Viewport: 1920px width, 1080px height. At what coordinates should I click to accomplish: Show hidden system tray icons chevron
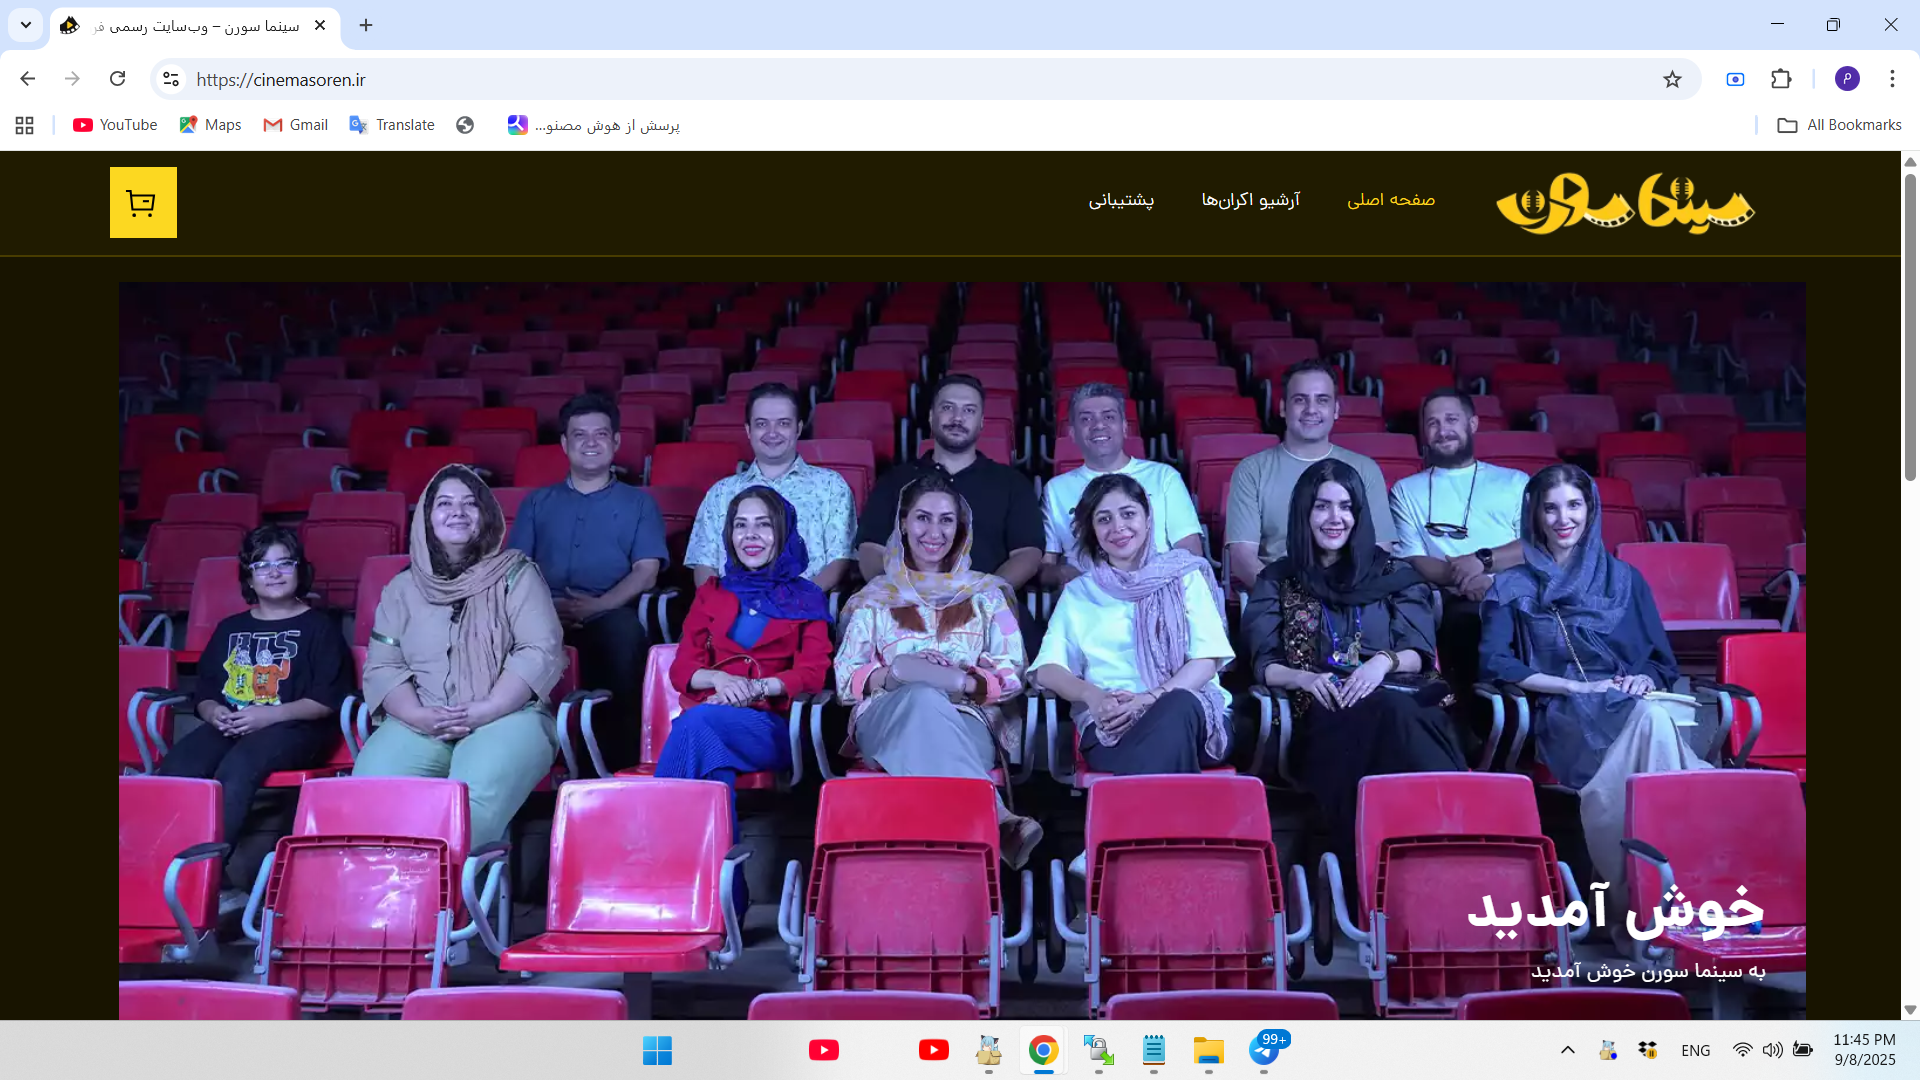click(1567, 1050)
